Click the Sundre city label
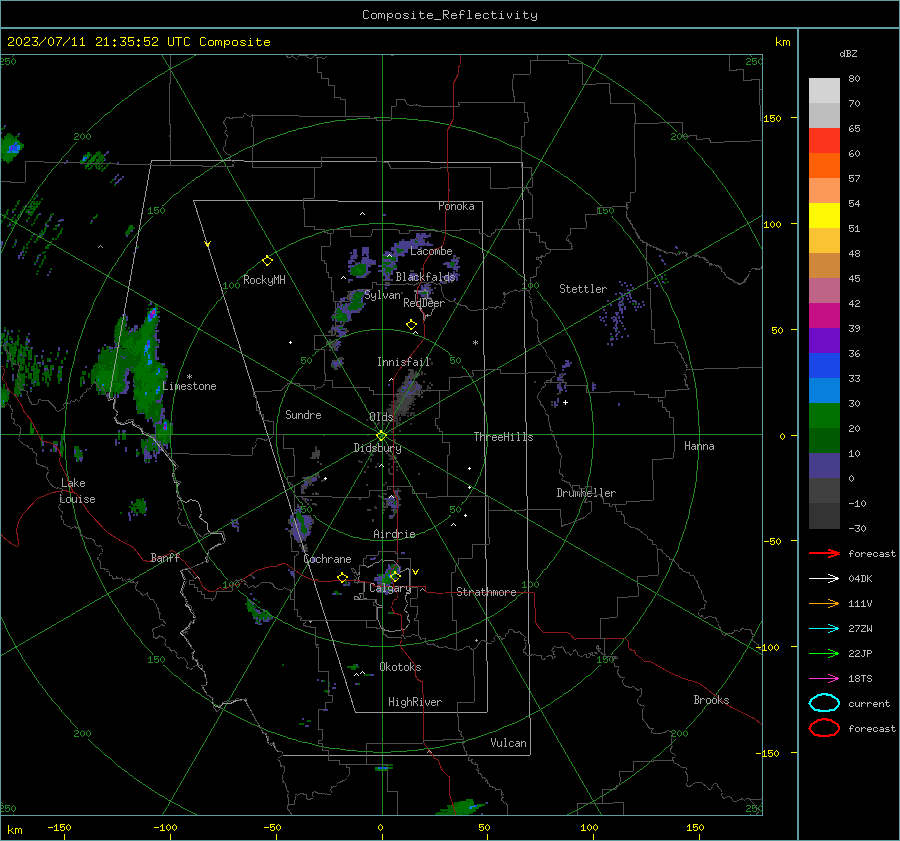The height and width of the screenshot is (841, 900). pyautogui.click(x=303, y=415)
